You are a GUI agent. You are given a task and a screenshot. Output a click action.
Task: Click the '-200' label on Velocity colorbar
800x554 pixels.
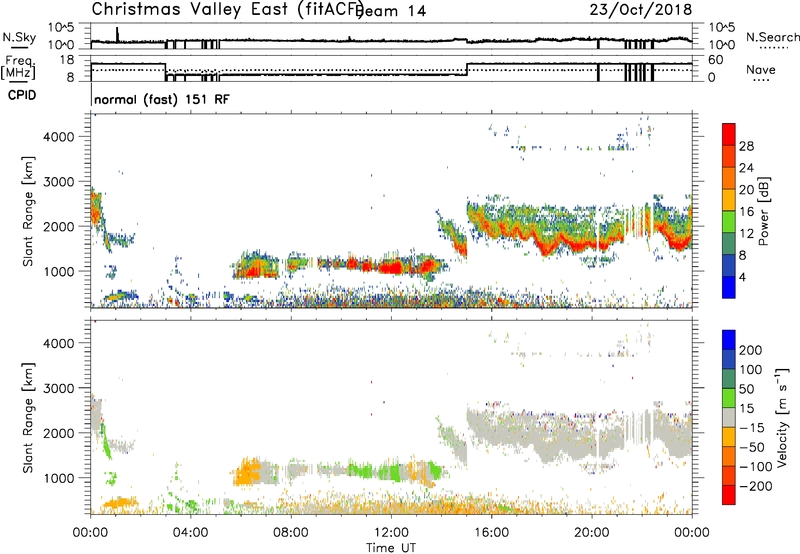(x=755, y=486)
